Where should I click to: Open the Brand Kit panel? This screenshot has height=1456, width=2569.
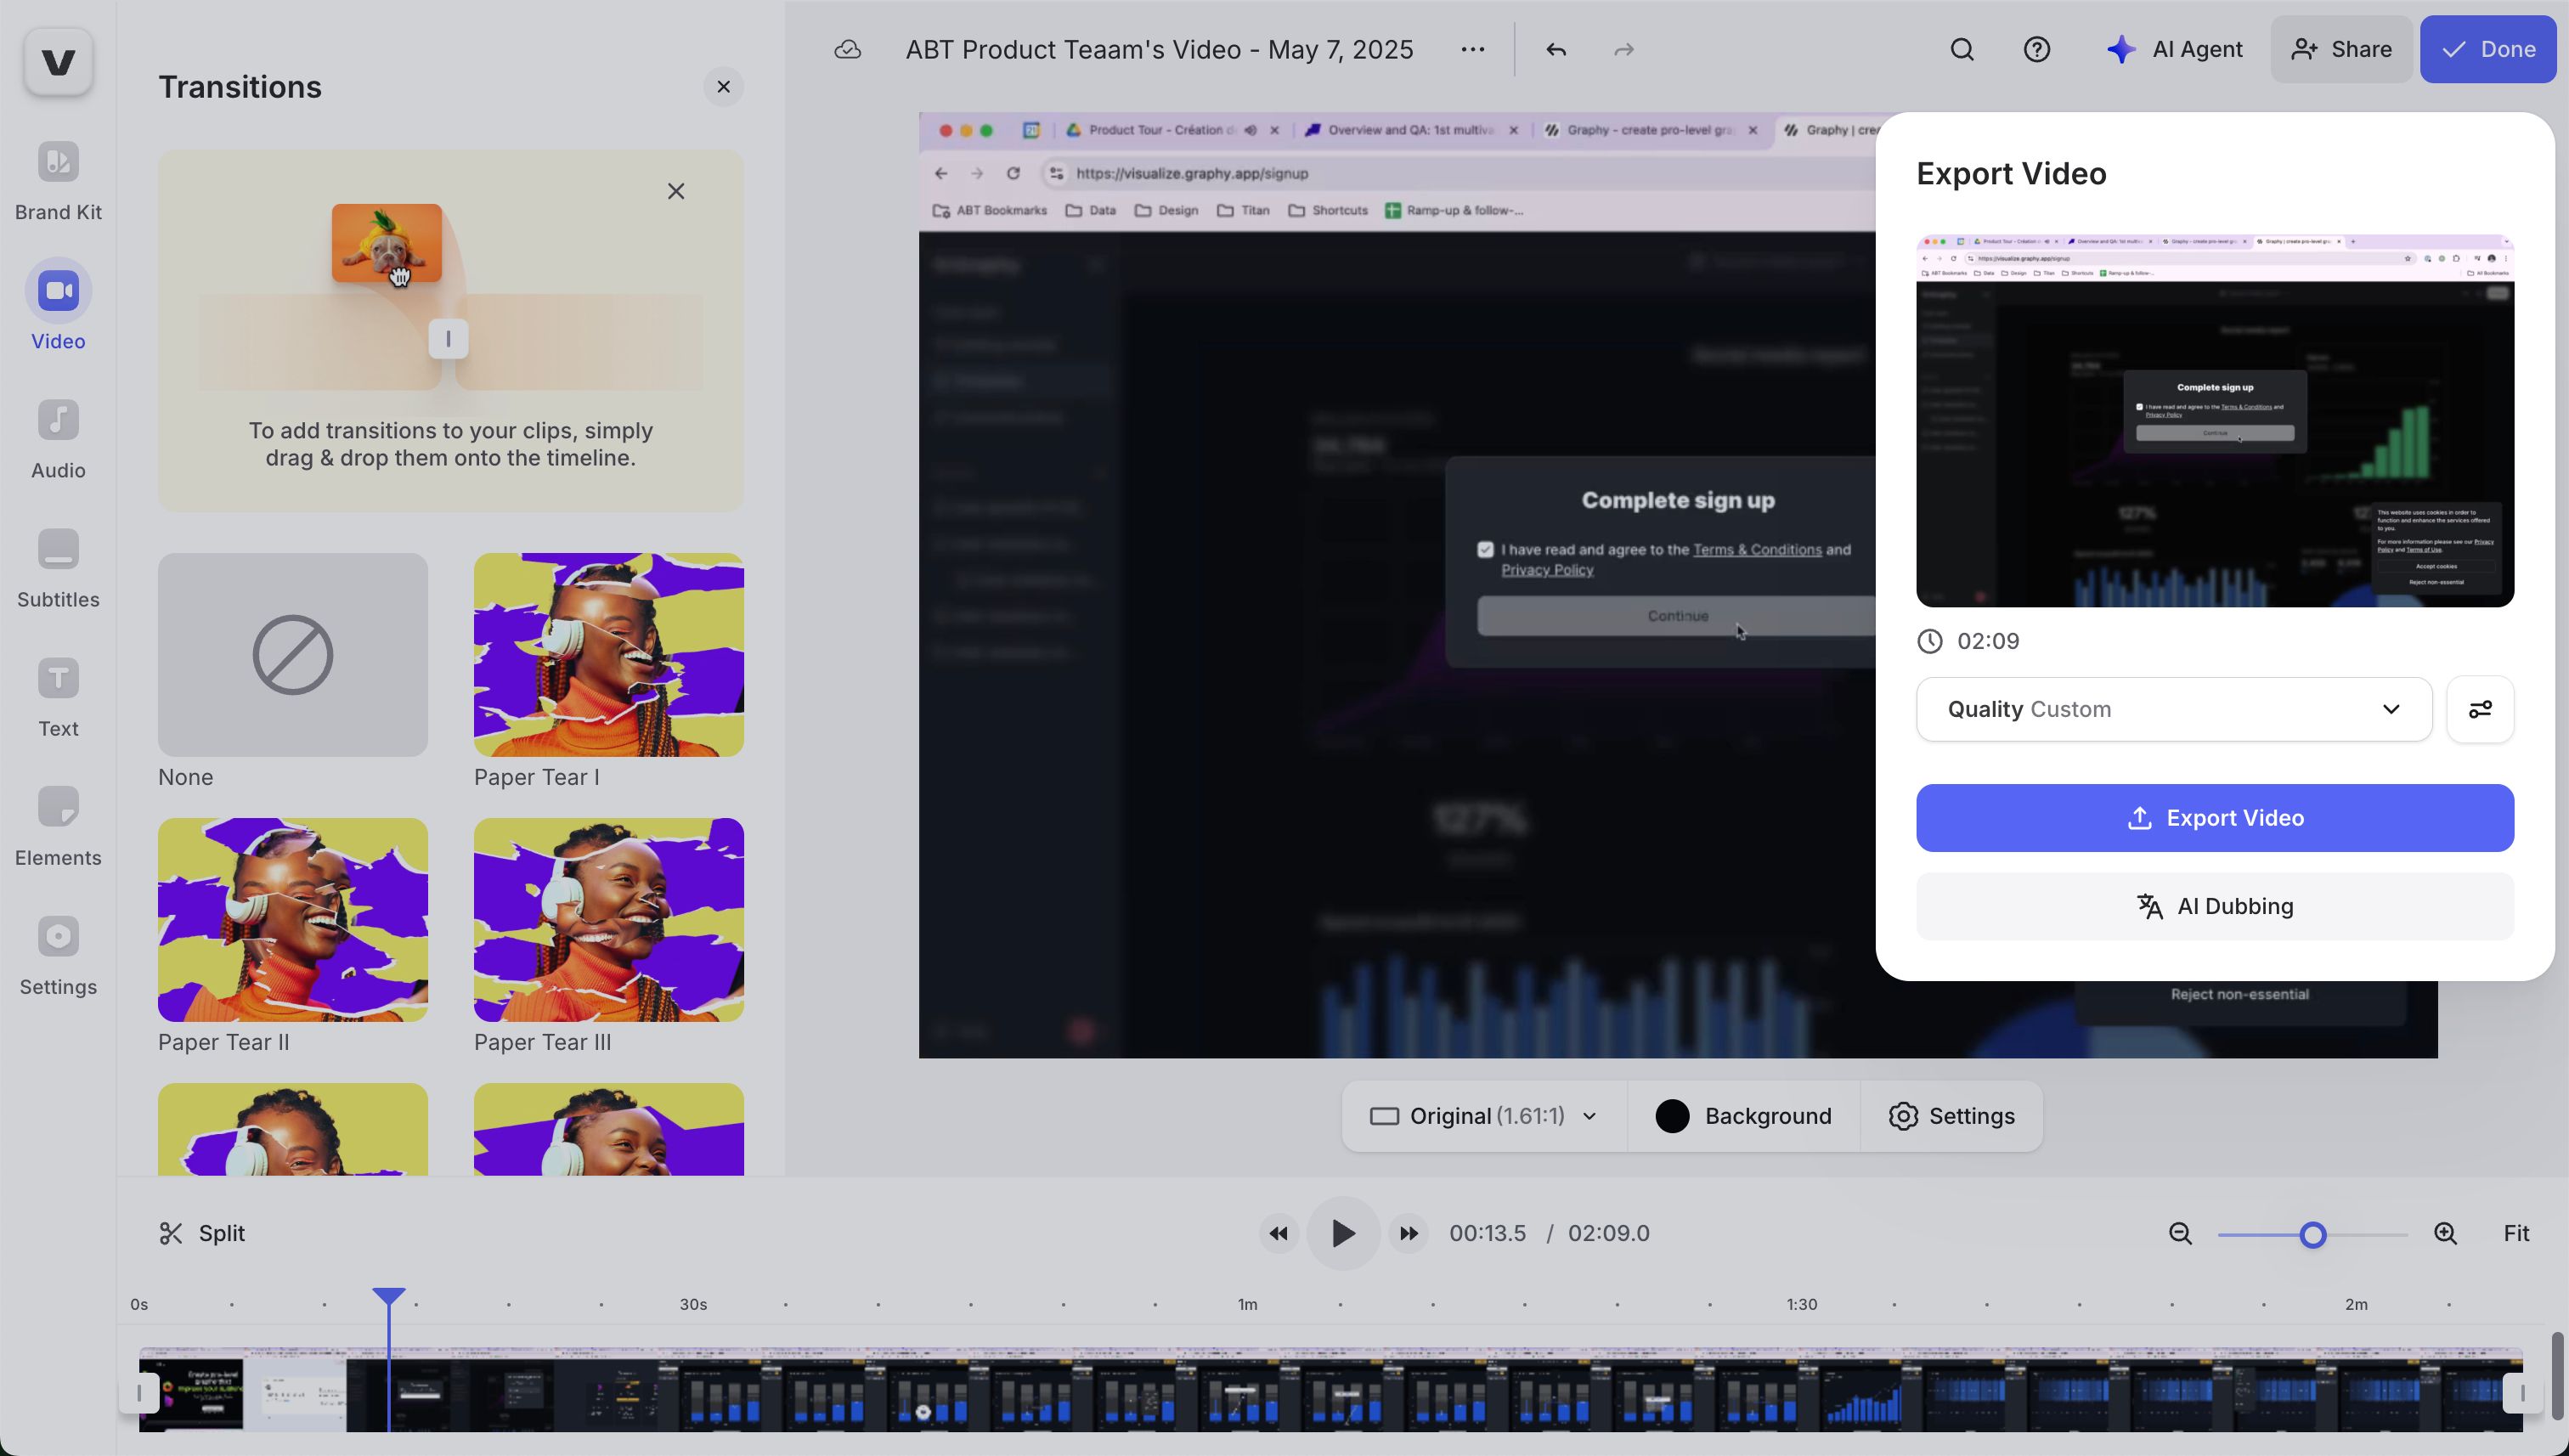pyautogui.click(x=58, y=181)
